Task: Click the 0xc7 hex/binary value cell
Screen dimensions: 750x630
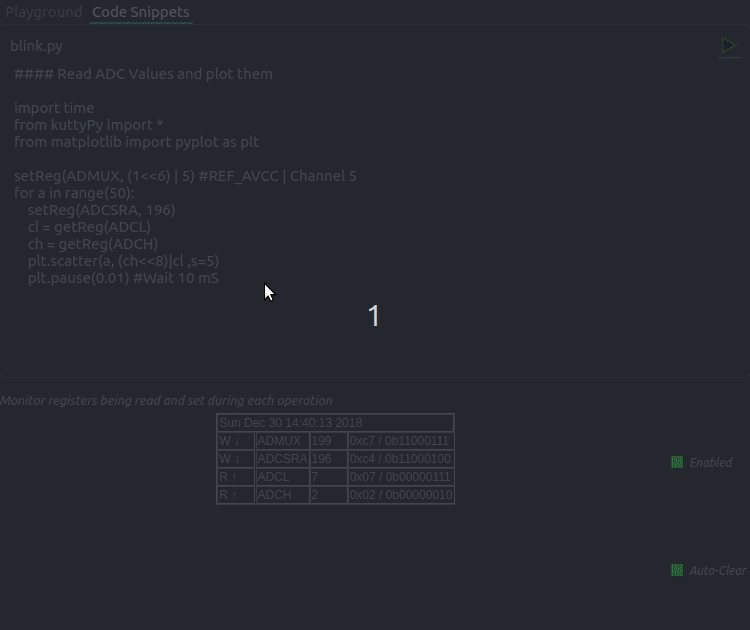Action: point(399,441)
